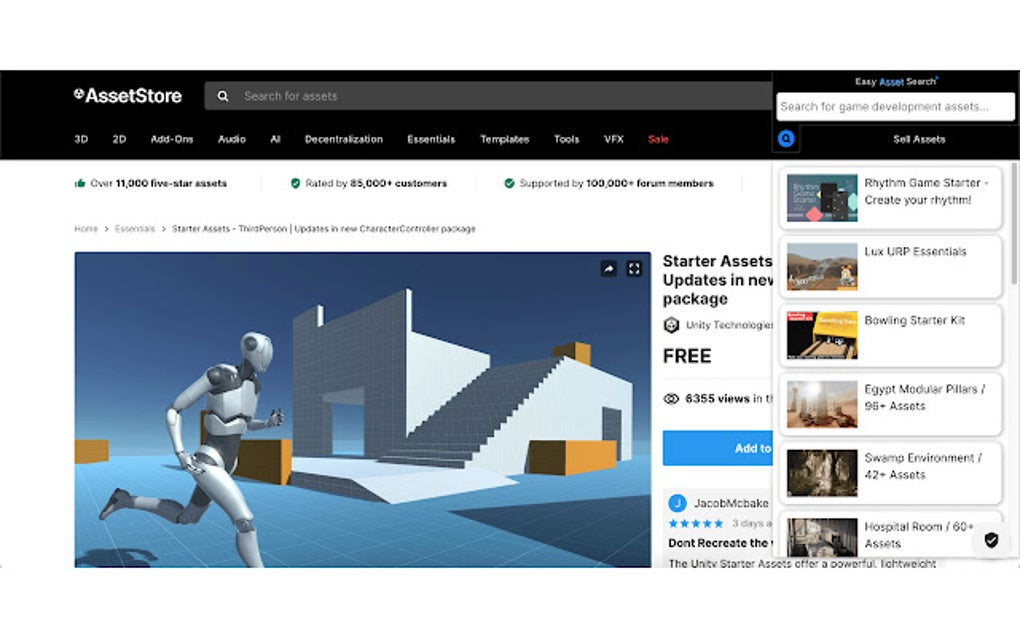Screen dimensions: 1020x638
Task: Click the blue search icon in extension panel
Action: pyautogui.click(x=785, y=139)
